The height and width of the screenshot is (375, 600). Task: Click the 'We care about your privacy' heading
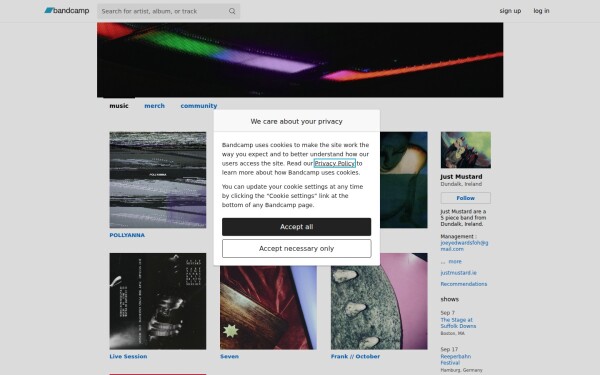(x=297, y=121)
